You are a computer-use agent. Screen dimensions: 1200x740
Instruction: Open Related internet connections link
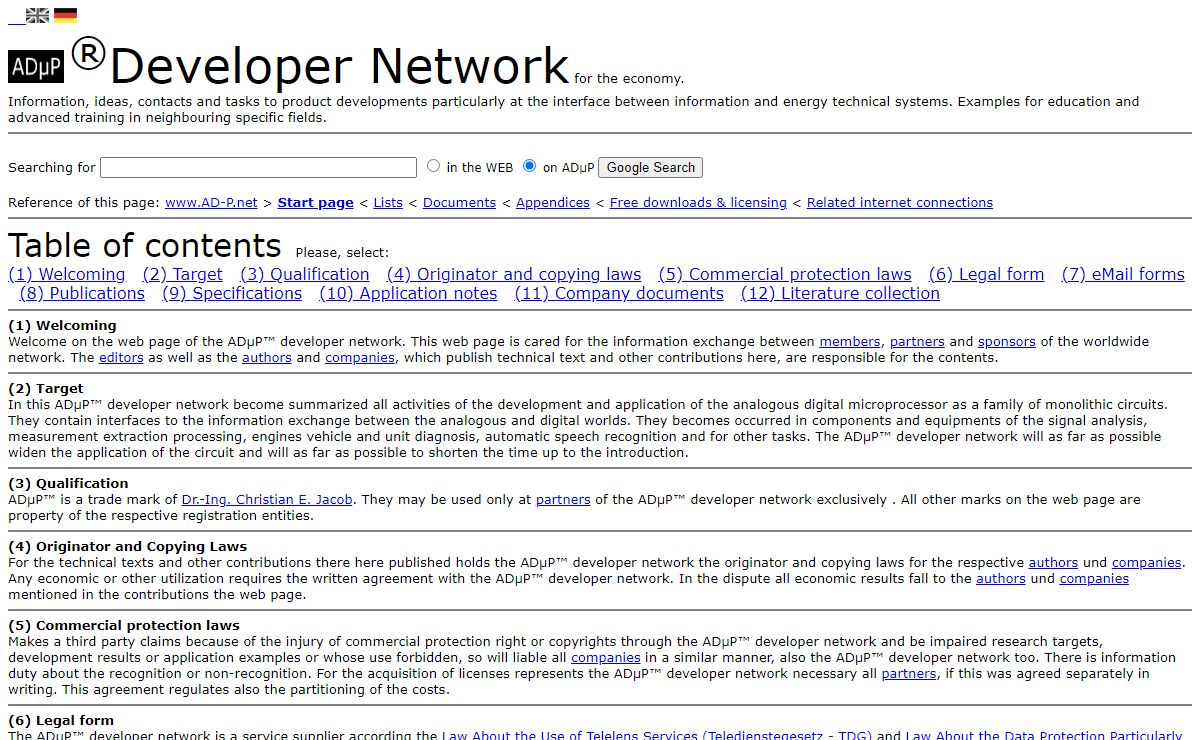pos(900,202)
